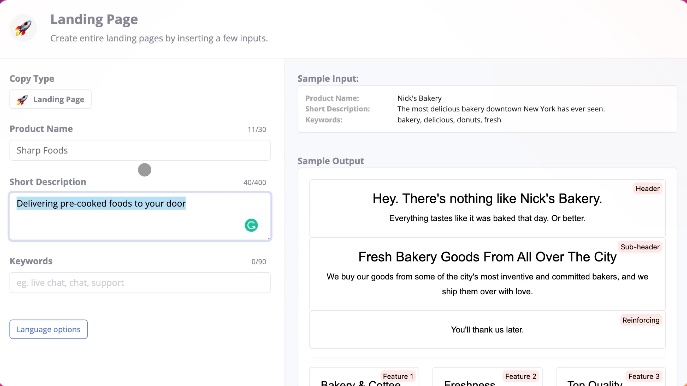Click 'Hey. There's nothing like Nick's Bakery.' headline

(487, 198)
